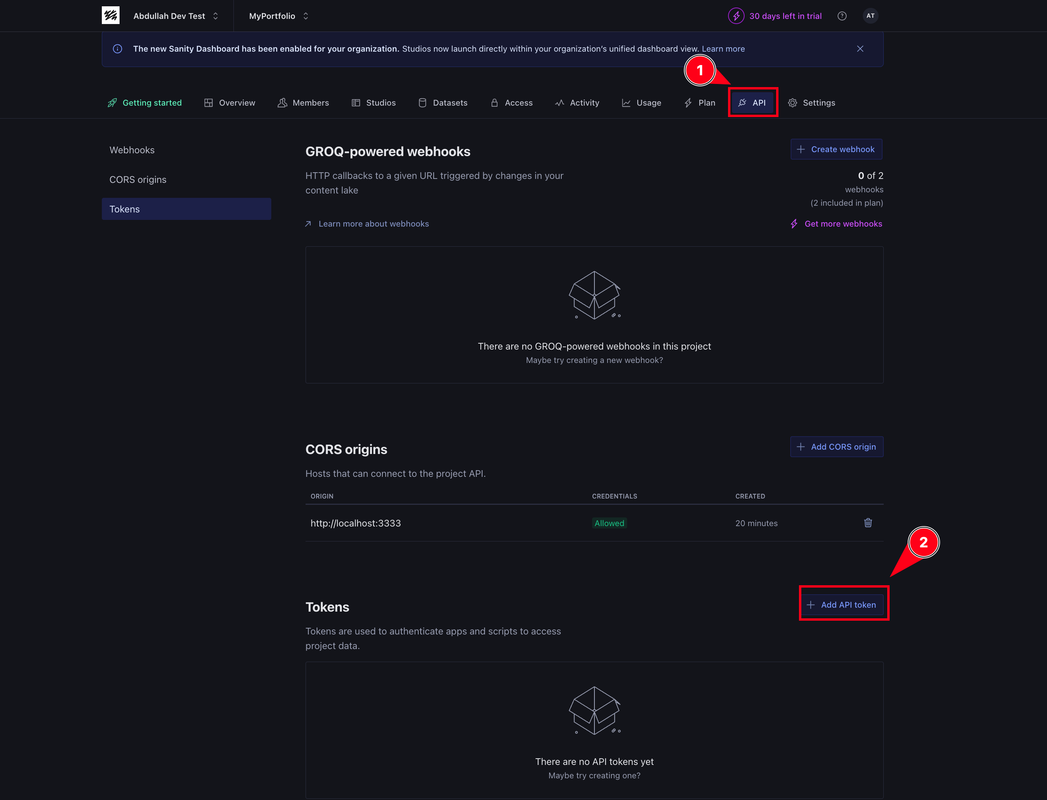Click the Add CORS origin button
This screenshot has width=1047, height=800.
(x=837, y=447)
